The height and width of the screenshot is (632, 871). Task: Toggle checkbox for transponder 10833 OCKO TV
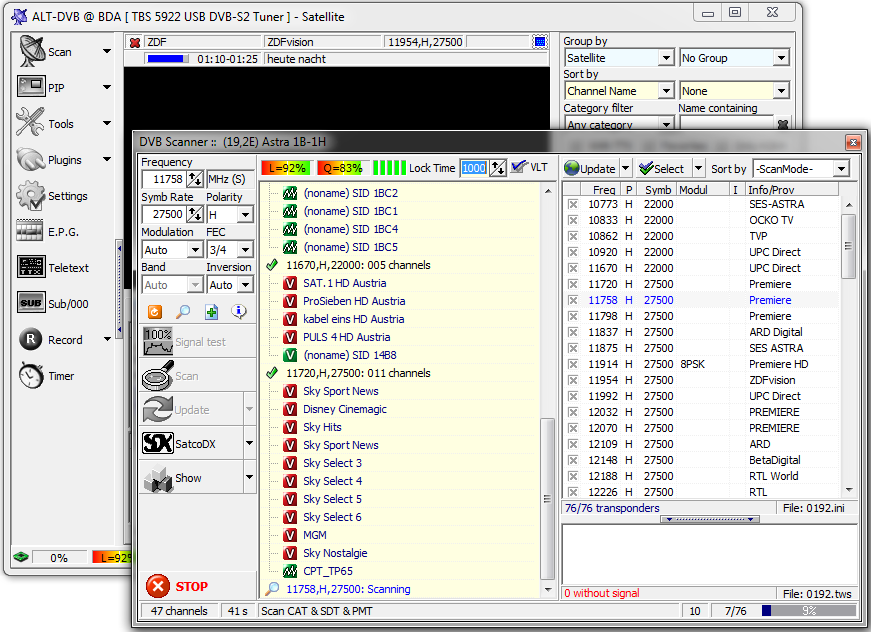click(x=573, y=220)
